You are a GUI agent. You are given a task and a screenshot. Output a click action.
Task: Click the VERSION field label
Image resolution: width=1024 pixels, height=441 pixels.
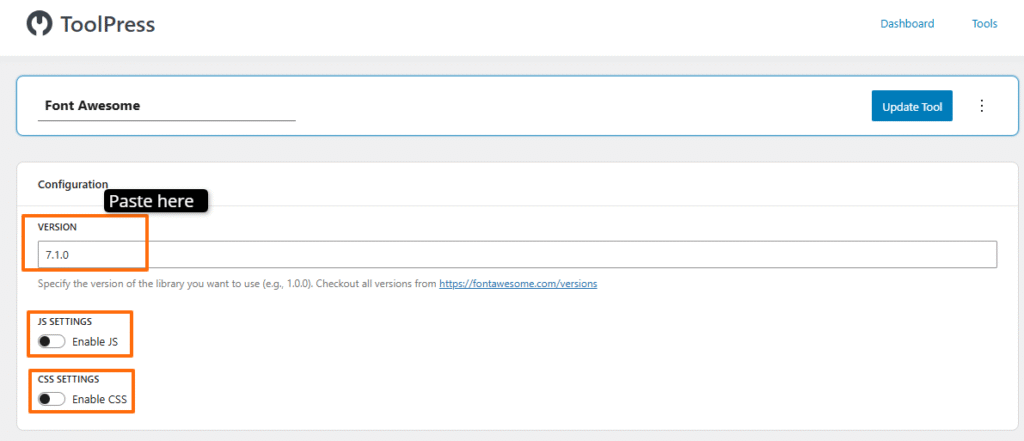[57, 227]
